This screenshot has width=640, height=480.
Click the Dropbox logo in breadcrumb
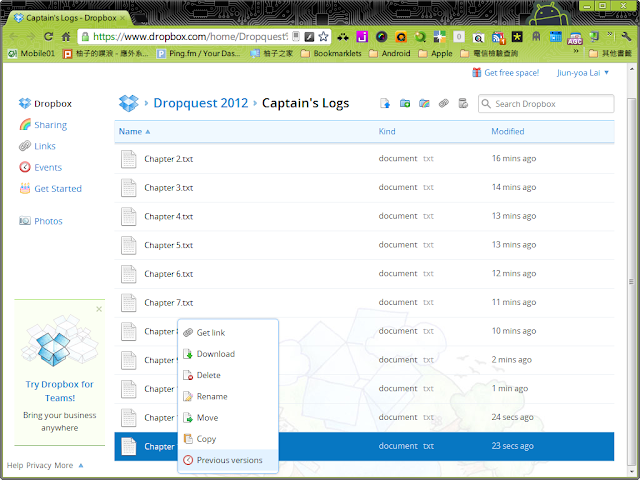tap(129, 103)
